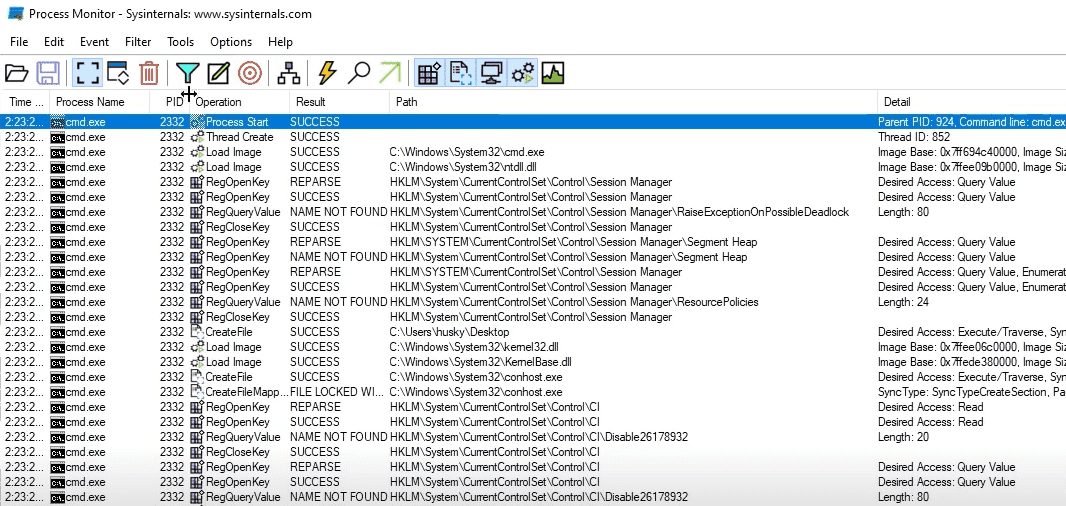Screen dimensions: 1066x506
Task: Click detail Thread ID: 852
Action: click(x=914, y=137)
